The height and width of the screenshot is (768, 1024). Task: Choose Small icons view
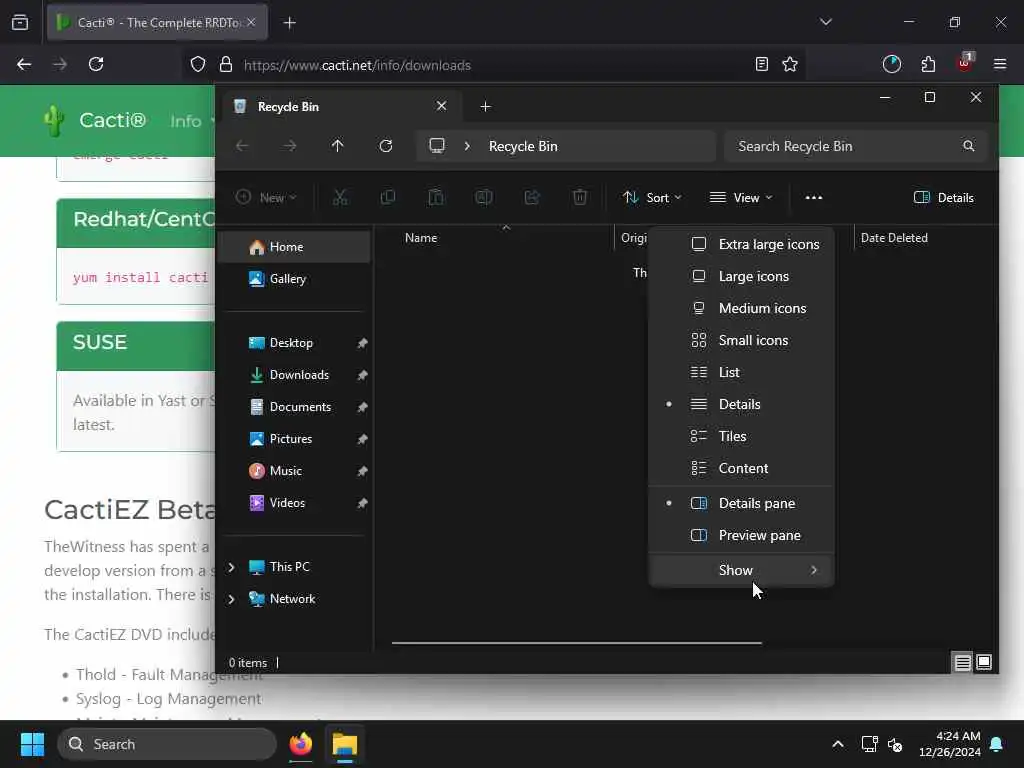click(x=741, y=340)
